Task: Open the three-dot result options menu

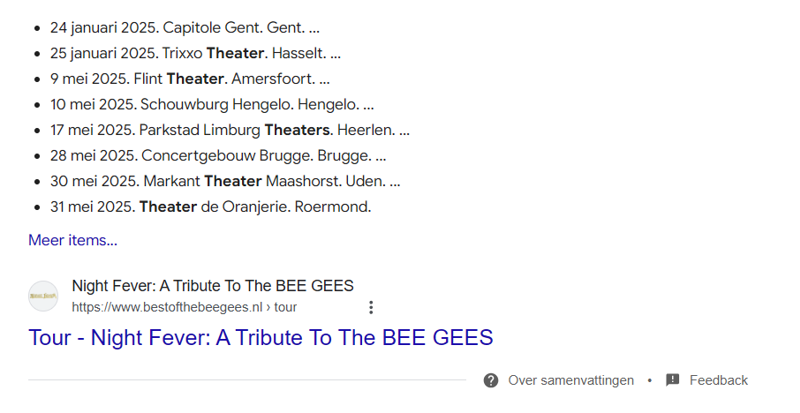Action: pos(371,307)
